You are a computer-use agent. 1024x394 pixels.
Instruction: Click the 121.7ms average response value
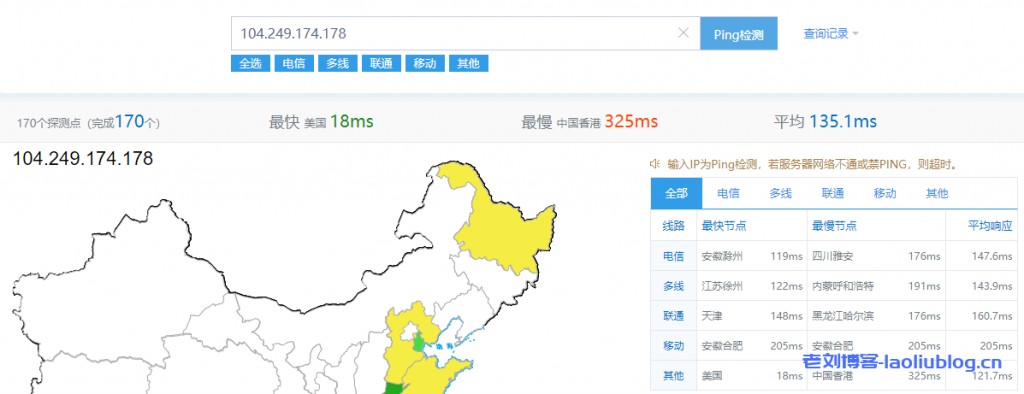pyautogui.click(x=992, y=376)
